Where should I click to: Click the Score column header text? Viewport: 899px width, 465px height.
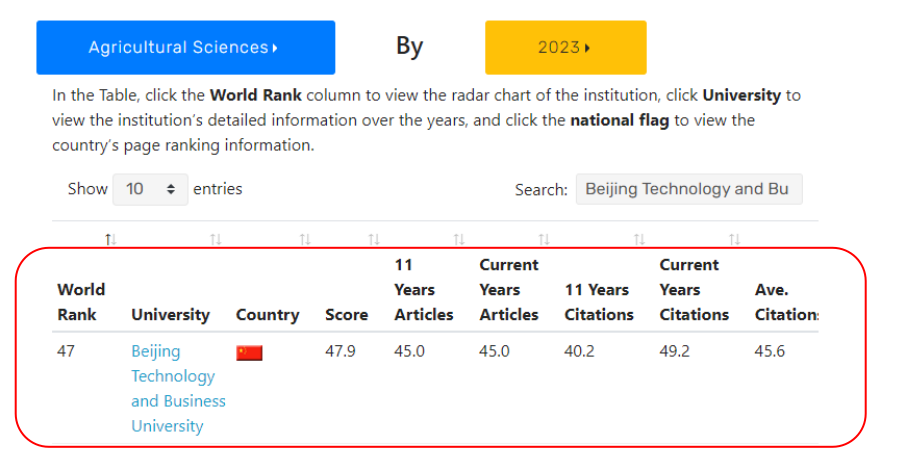pyautogui.click(x=346, y=314)
